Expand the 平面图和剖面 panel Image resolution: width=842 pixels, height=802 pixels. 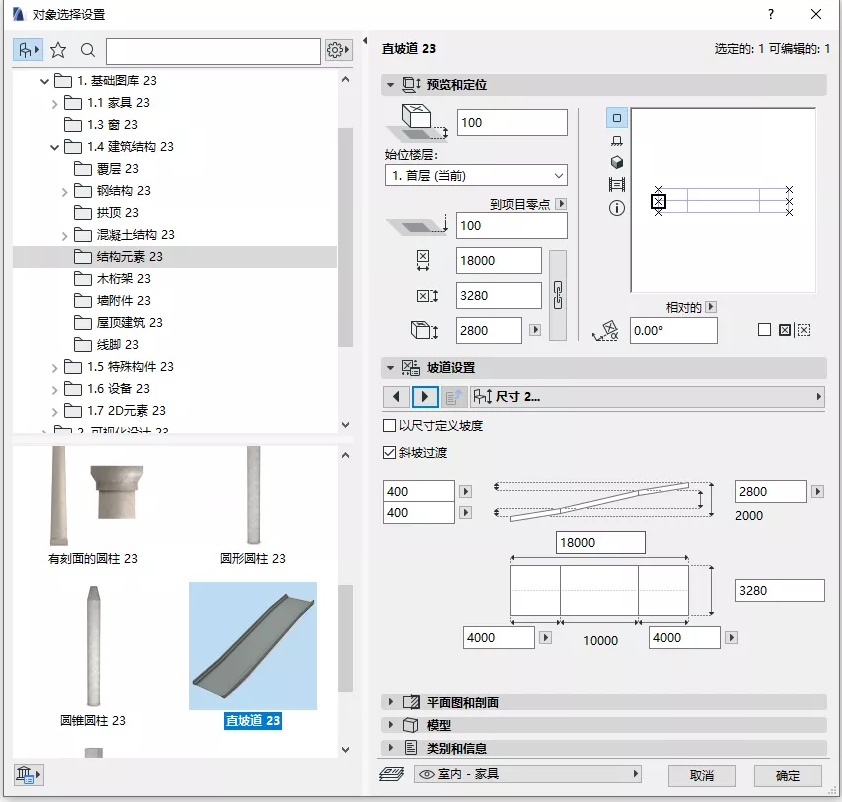coord(604,702)
